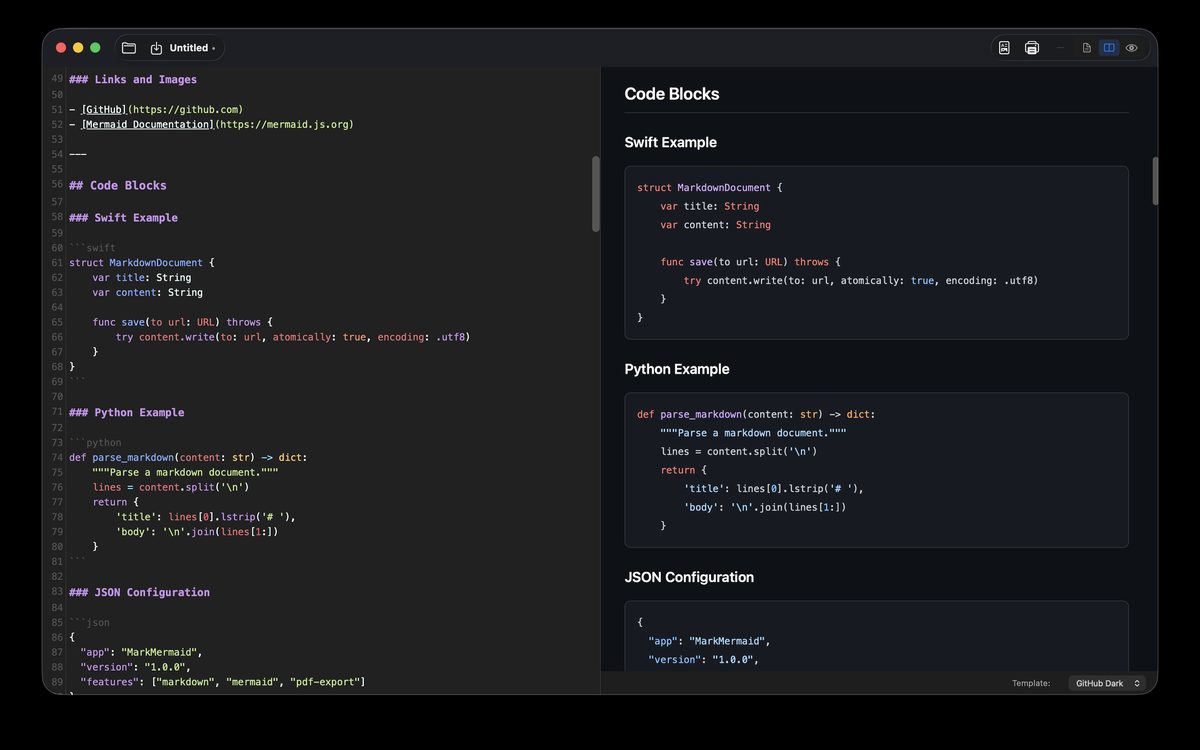Click '"app": "MarkMermaid"' in preview JSON block
Screen dimensions: 1200x750
click(x=709, y=641)
